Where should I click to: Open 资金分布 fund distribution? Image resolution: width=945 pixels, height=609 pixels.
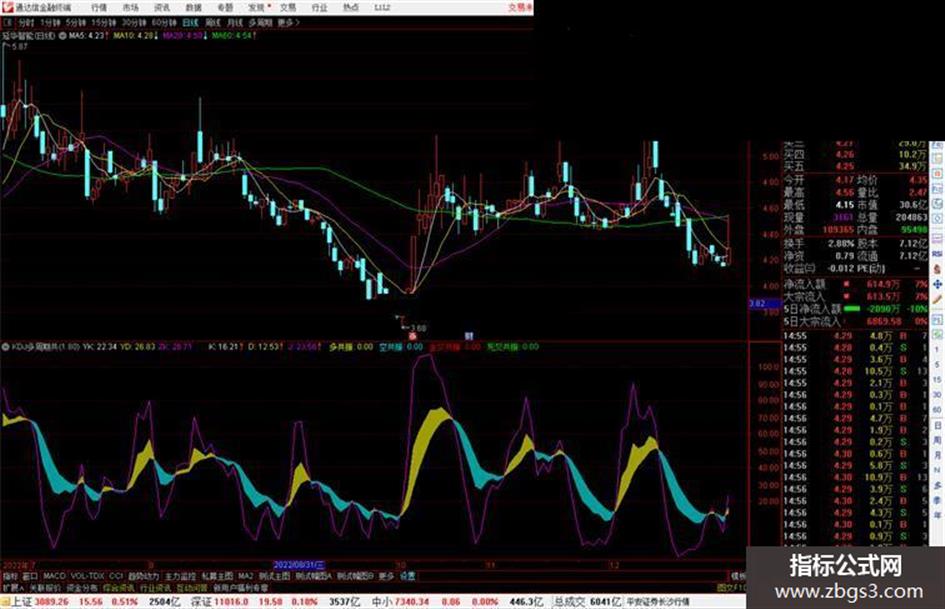(x=82, y=588)
